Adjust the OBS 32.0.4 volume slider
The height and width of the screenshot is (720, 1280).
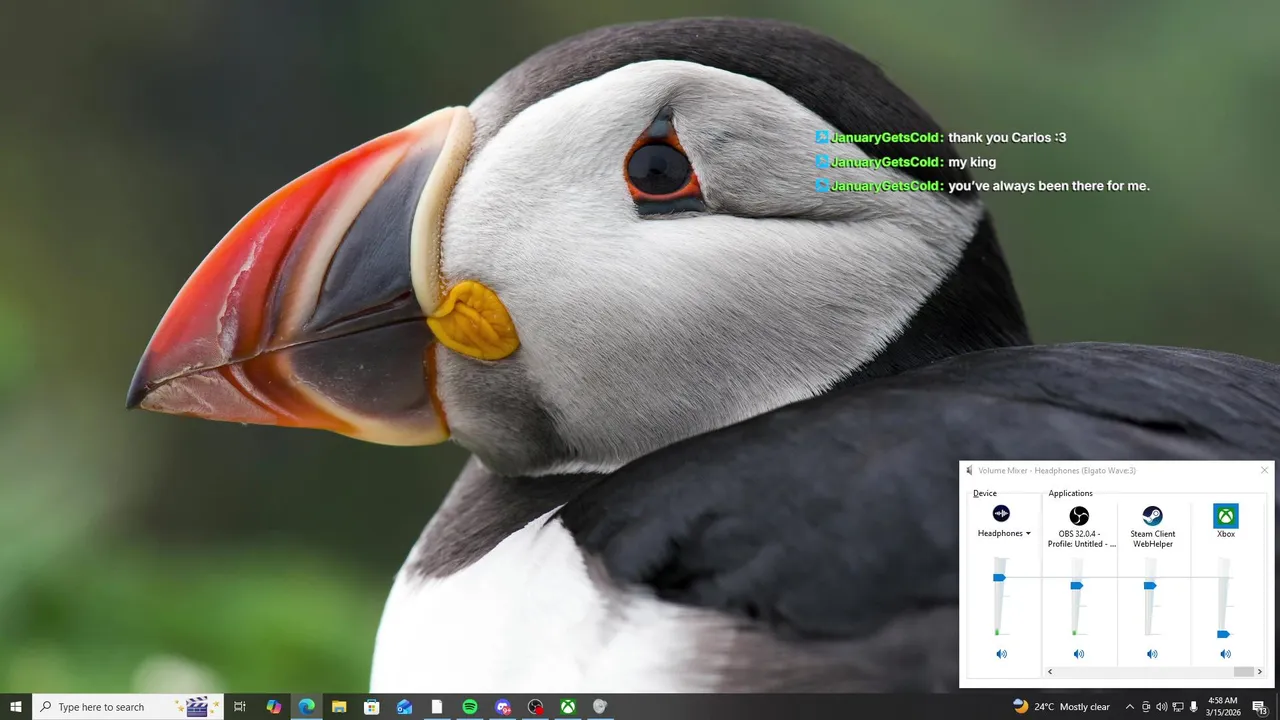(x=1077, y=585)
